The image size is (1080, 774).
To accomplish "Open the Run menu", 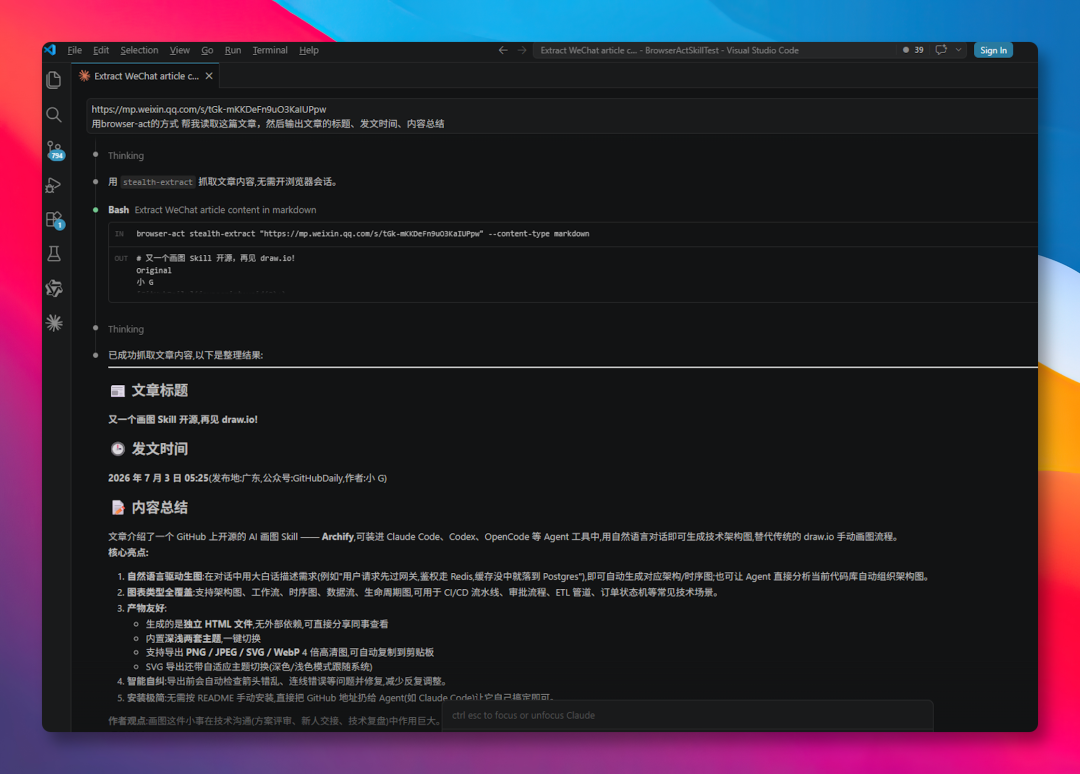I will tap(233, 50).
